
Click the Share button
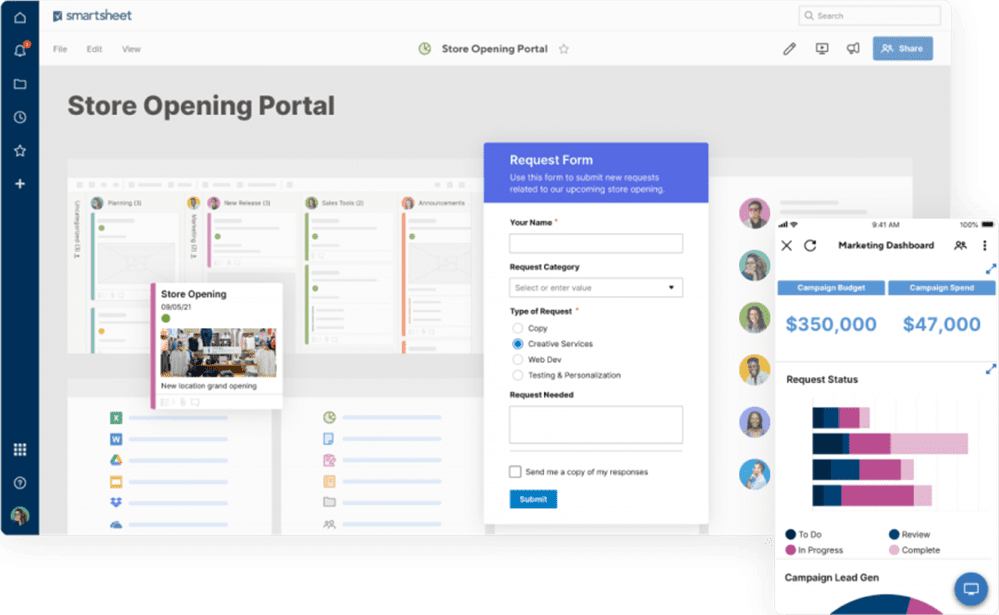903,48
